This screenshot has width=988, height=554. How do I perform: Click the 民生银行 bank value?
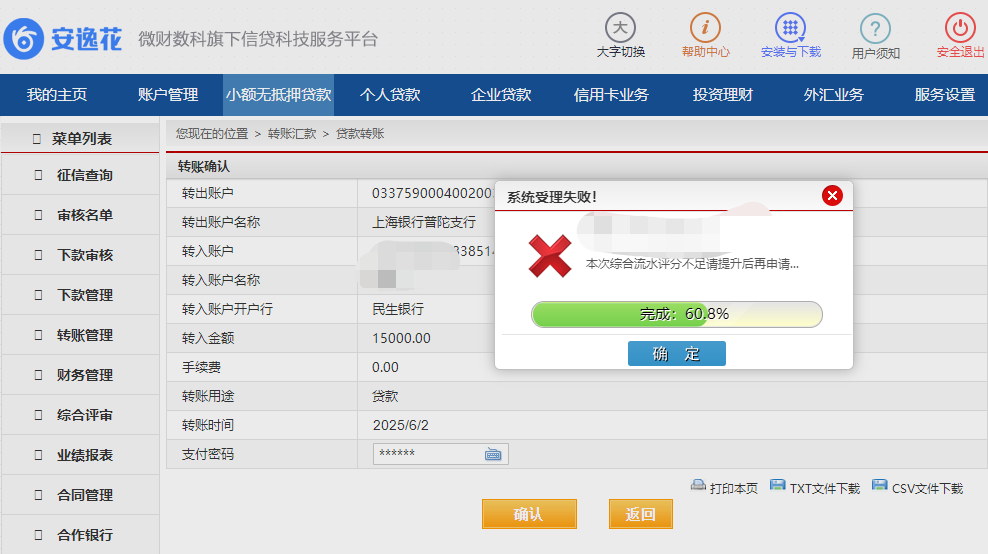click(x=398, y=309)
